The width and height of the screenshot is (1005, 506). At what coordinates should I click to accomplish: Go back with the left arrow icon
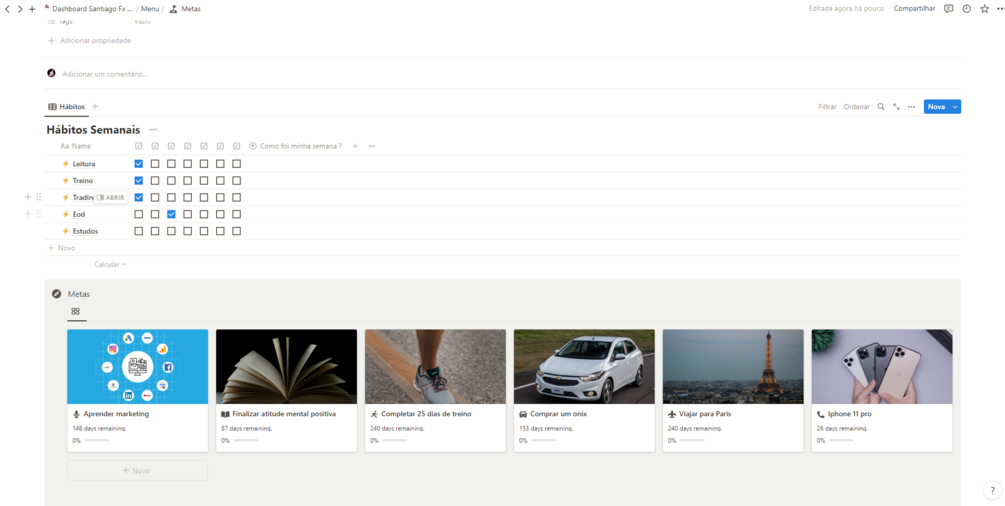click(7, 9)
